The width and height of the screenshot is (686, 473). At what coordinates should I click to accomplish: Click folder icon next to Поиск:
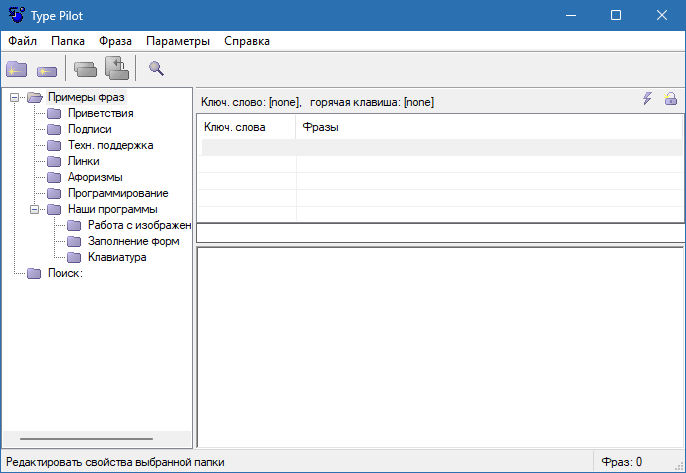pyautogui.click(x=34, y=273)
